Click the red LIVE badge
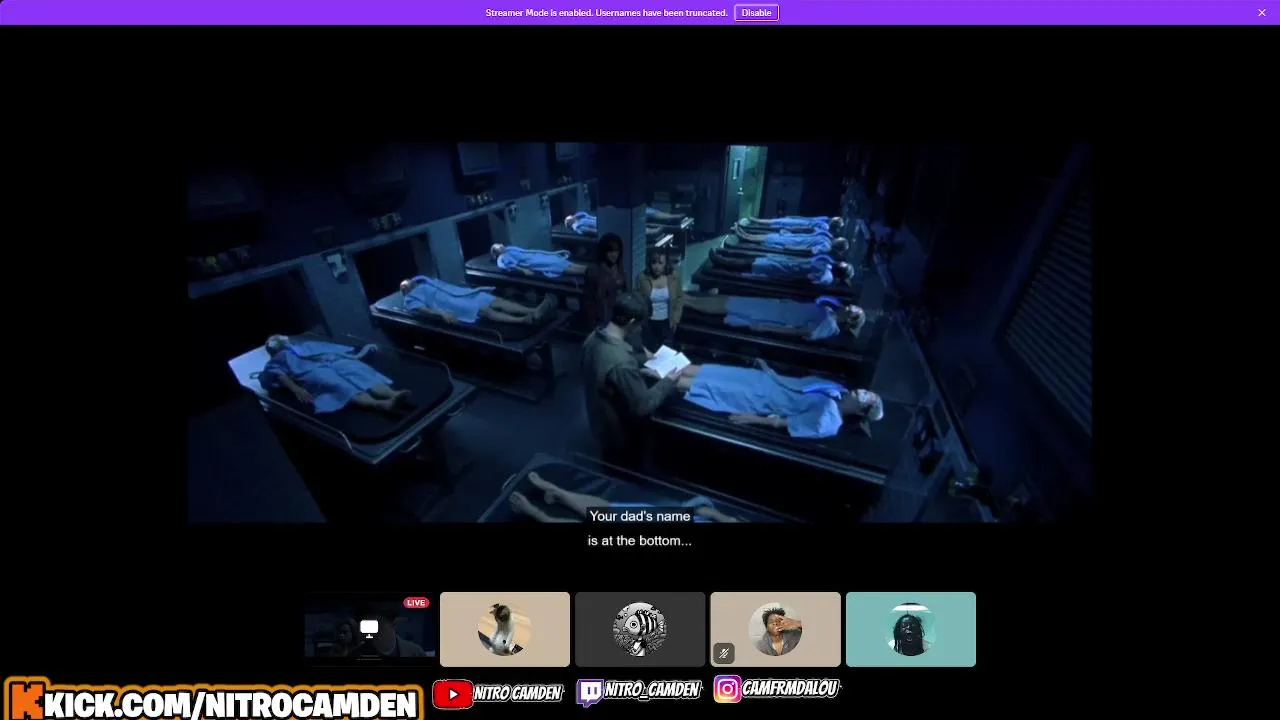The height and width of the screenshot is (720, 1280). tap(416, 603)
